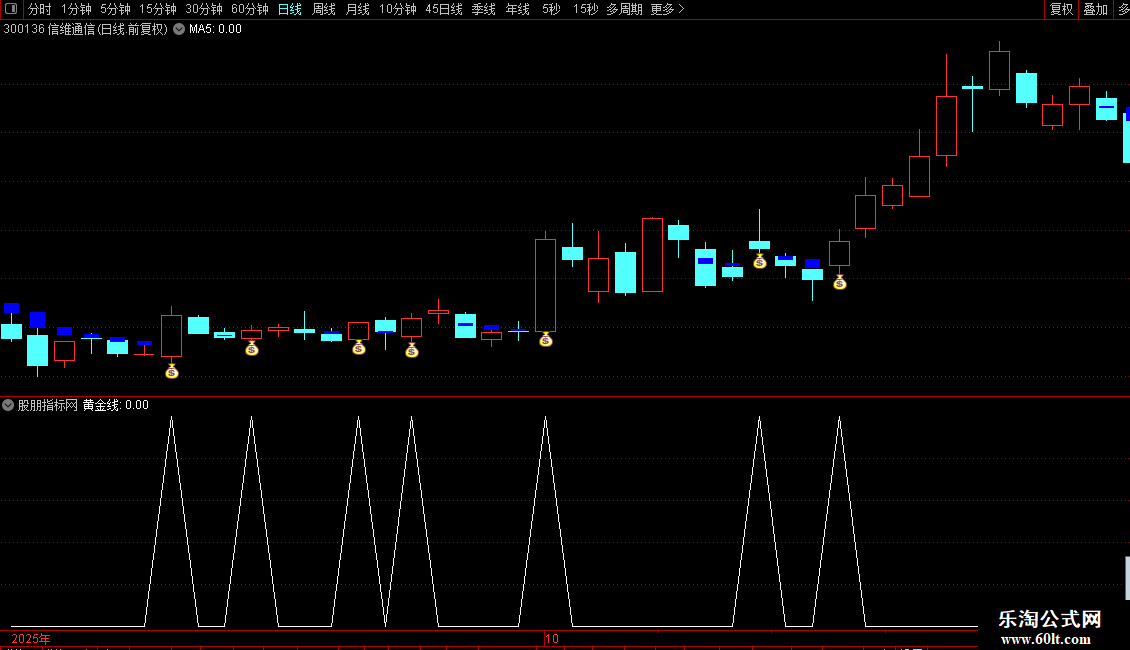This screenshot has width=1130, height=650.
Task: Click the right-edge vertical scrollbar handle
Action: pos(1127,577)
